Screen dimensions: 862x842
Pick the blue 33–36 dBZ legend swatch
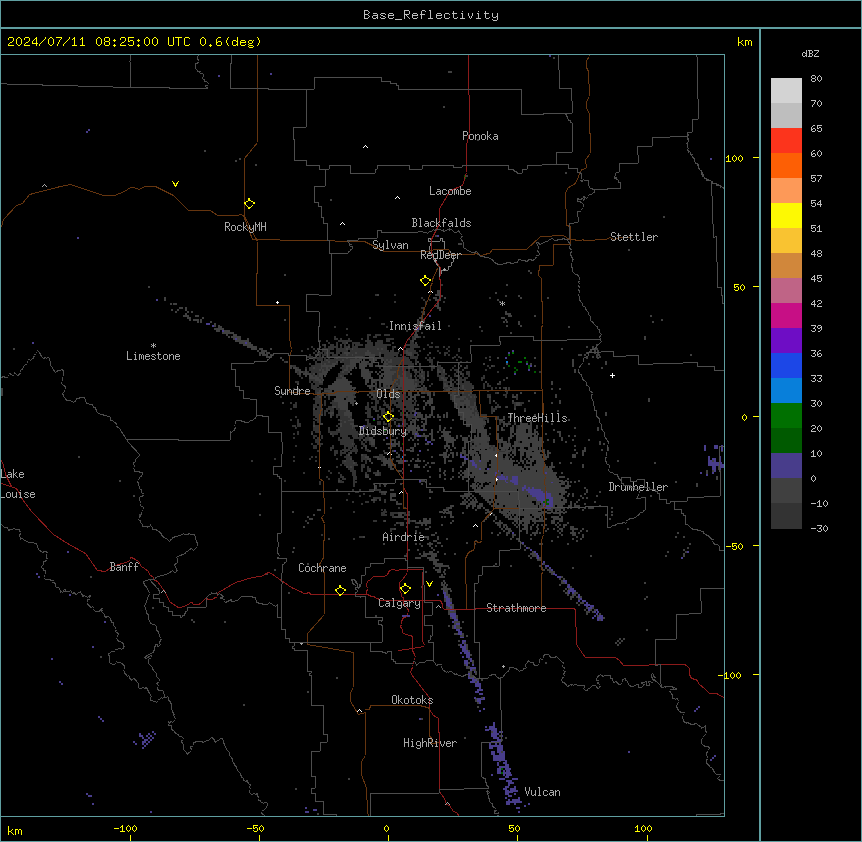point(786,365)
